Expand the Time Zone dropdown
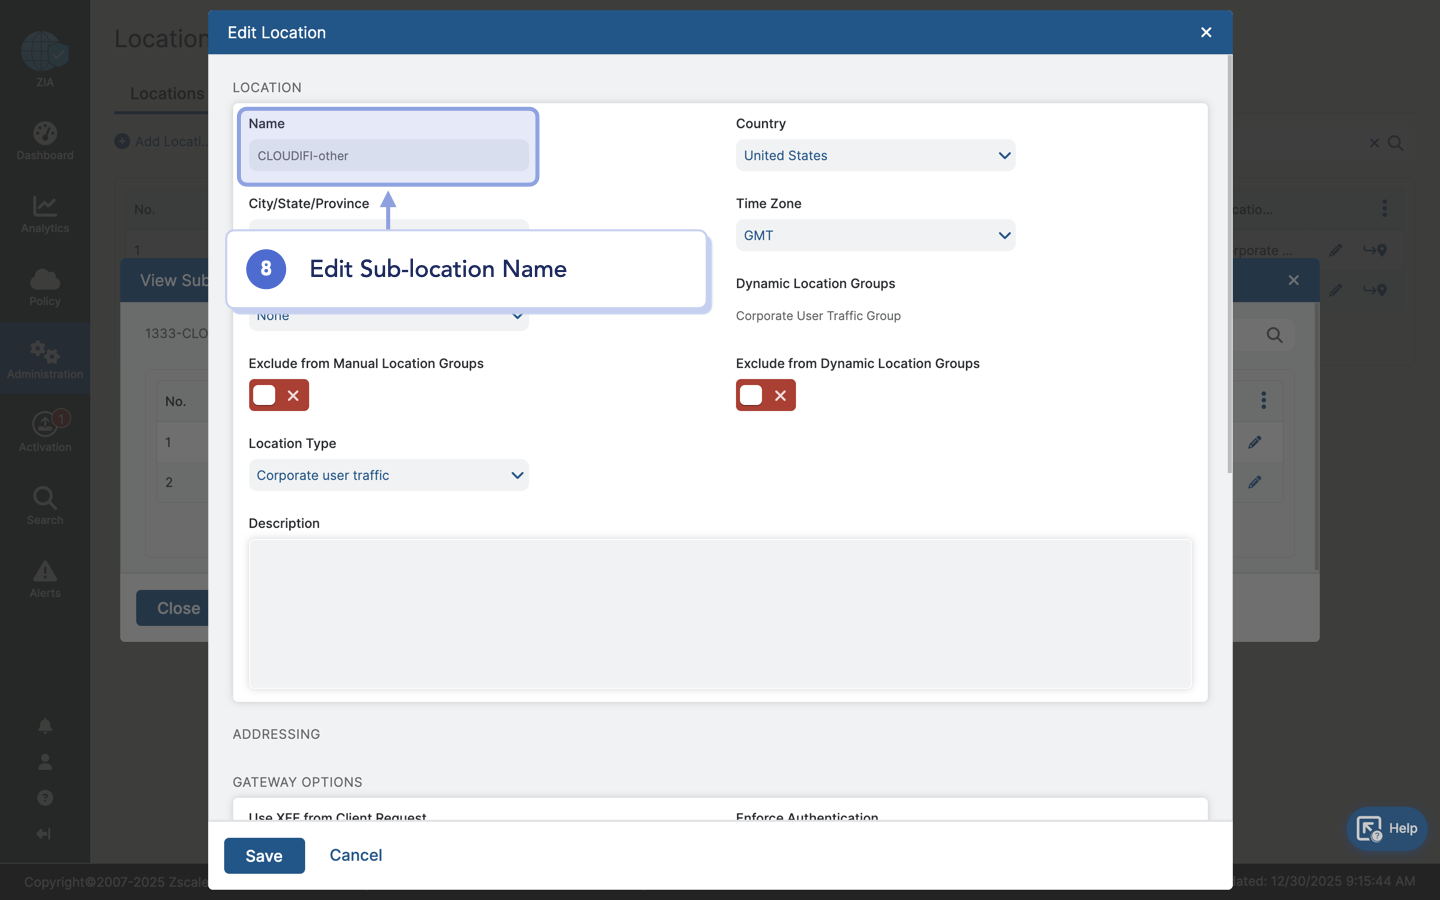This screenshot has height=900, width=1440. tap(875, 235)
